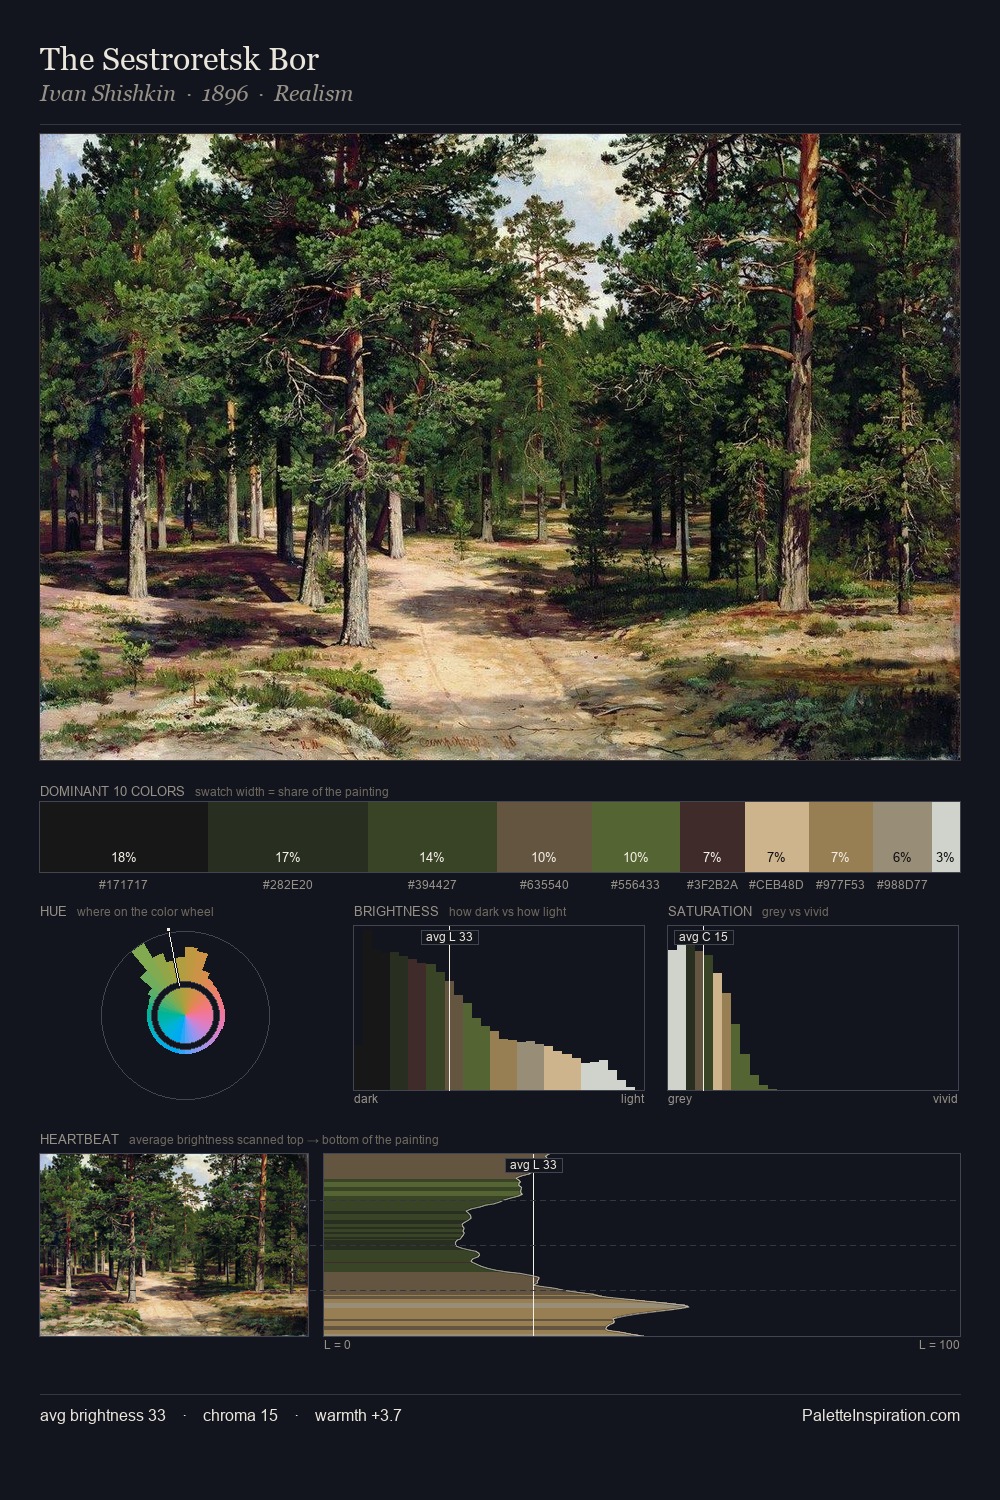Select the dark green swatch labeled 17%
The image size is (1000, 1500).
click(288, 837)
